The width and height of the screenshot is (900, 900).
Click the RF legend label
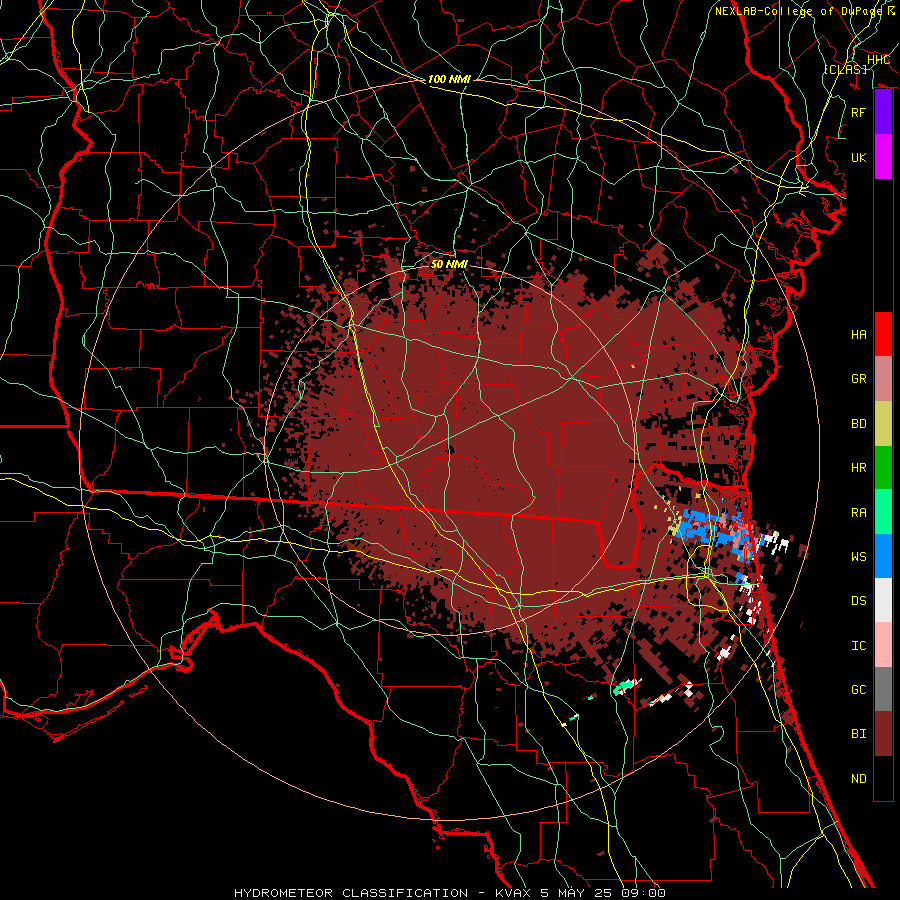(x=858, y=113)
